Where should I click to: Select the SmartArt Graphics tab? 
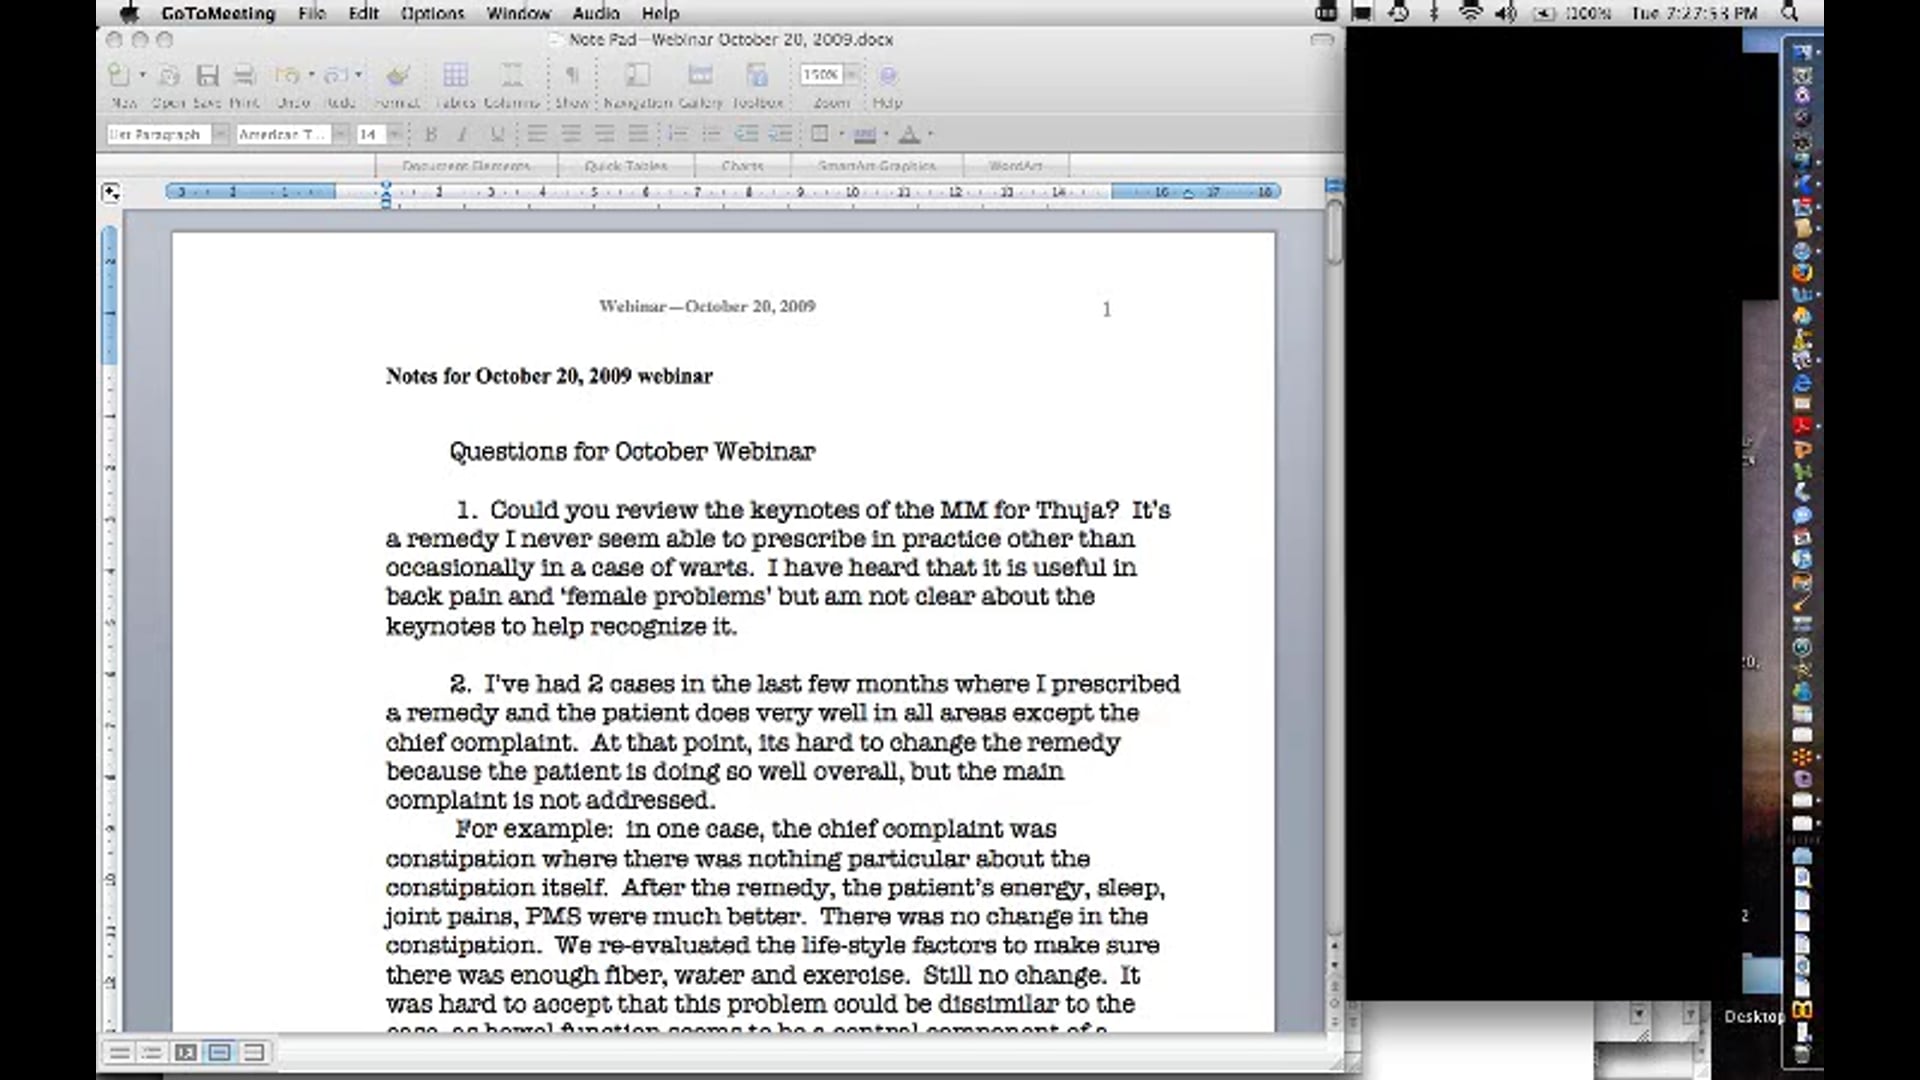coord(876,166)
